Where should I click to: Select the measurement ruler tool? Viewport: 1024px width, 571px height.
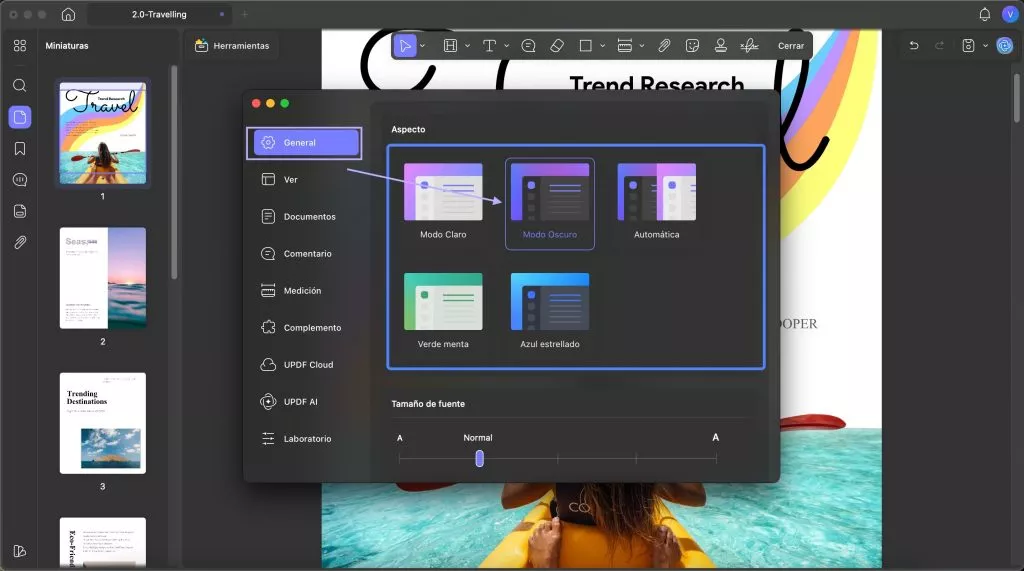tap(624, 46)
